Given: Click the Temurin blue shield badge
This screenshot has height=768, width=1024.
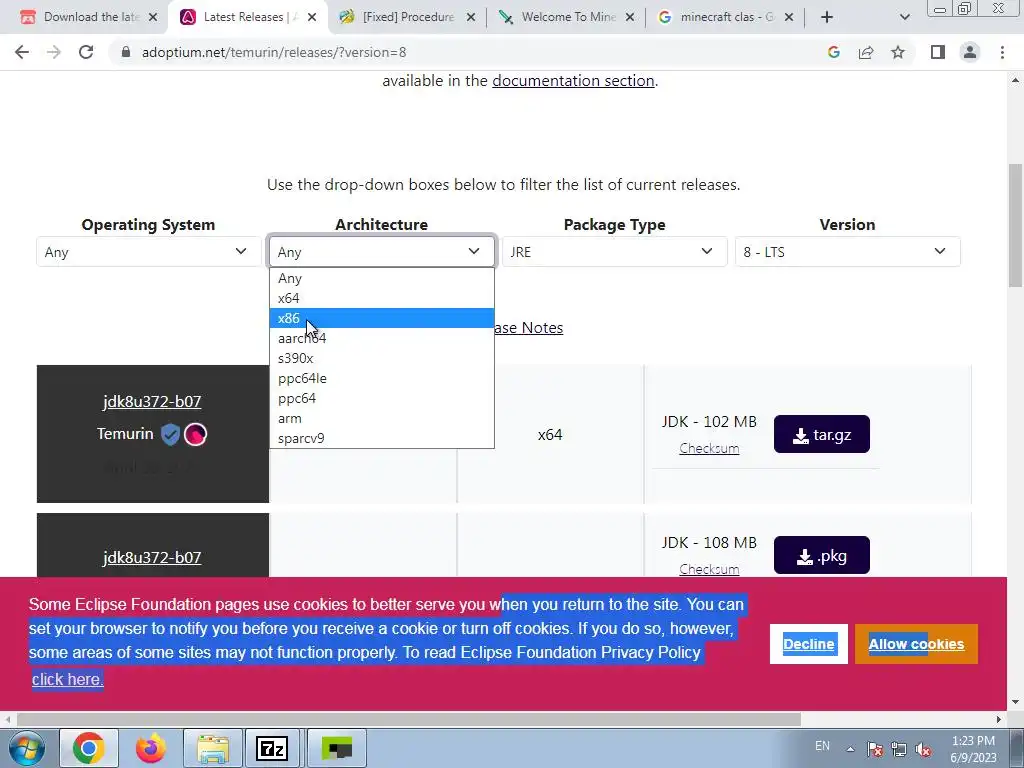Looking at the screenshot, I should (170, 434).
